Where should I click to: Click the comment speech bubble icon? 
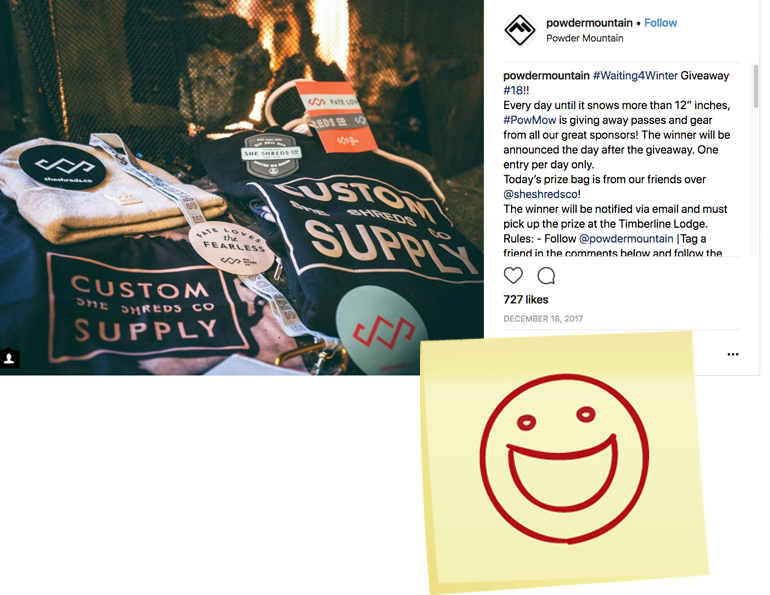coord(546,276)
